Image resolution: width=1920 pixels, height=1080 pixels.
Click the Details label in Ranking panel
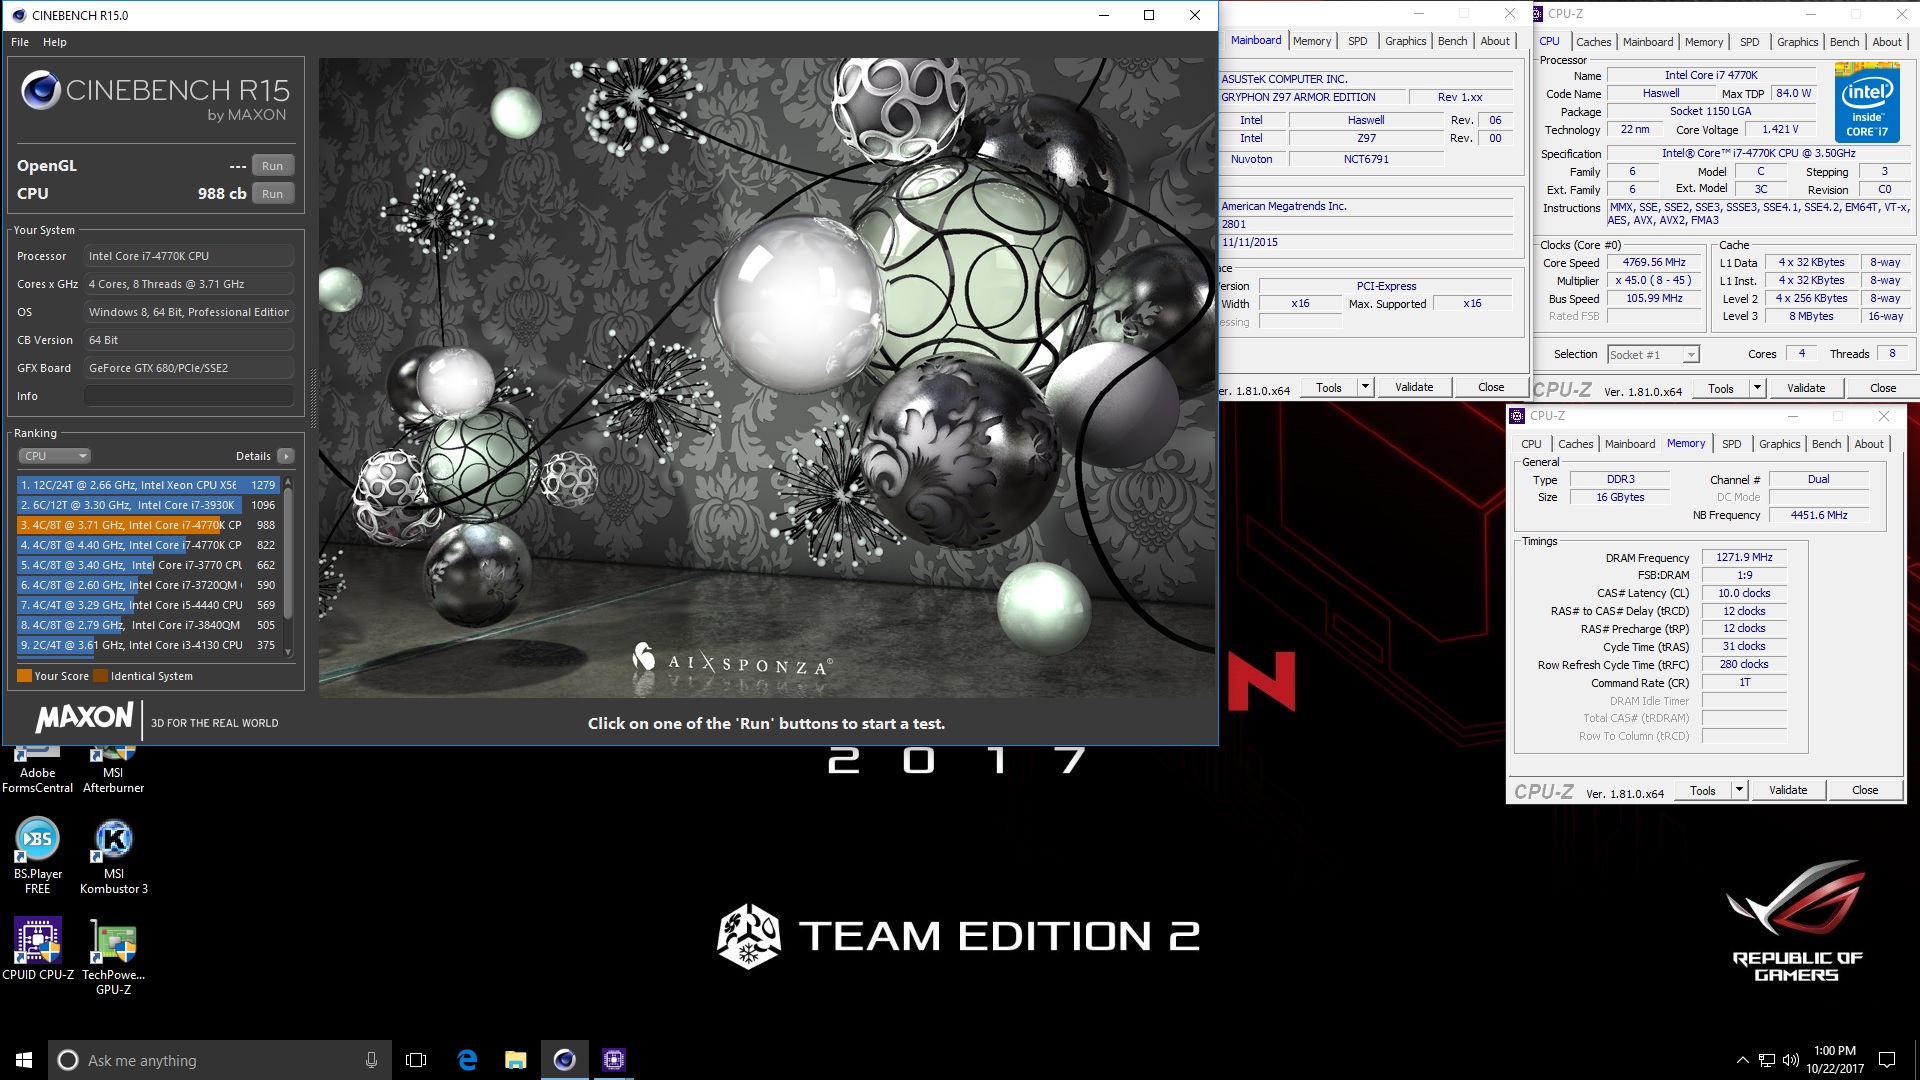253,456
